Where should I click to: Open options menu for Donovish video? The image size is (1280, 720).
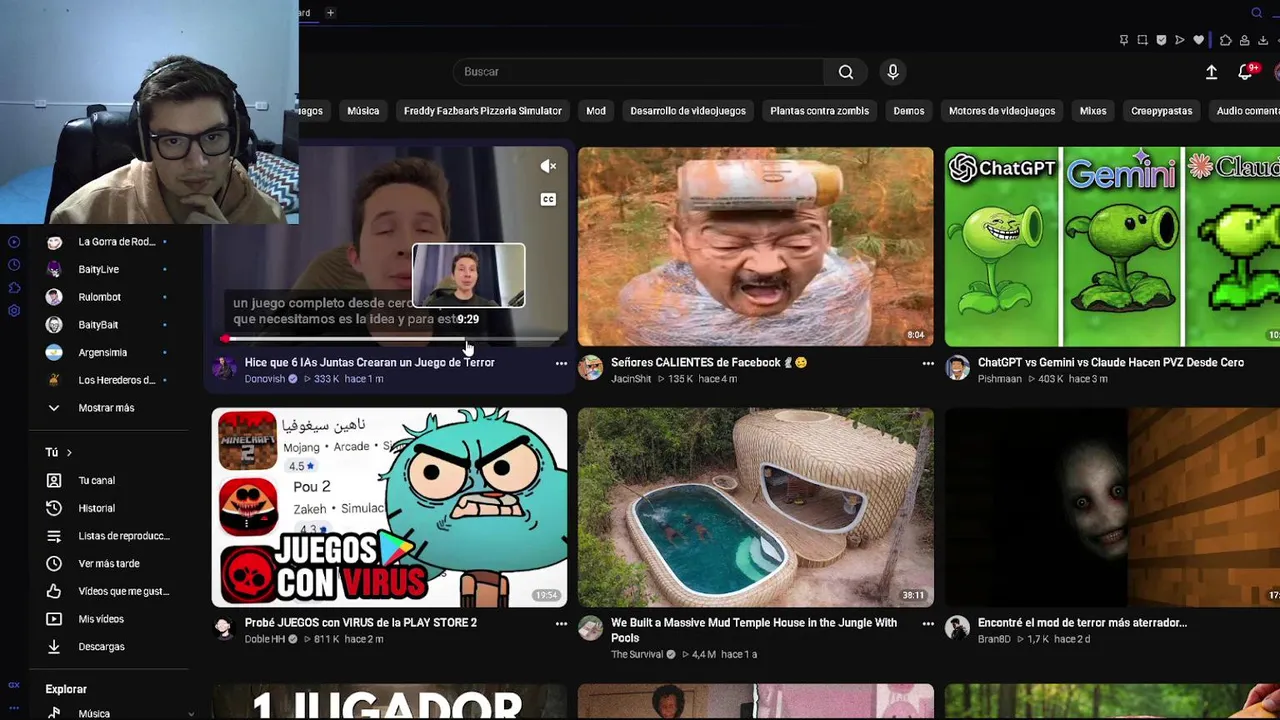click(x=561, y=364)
